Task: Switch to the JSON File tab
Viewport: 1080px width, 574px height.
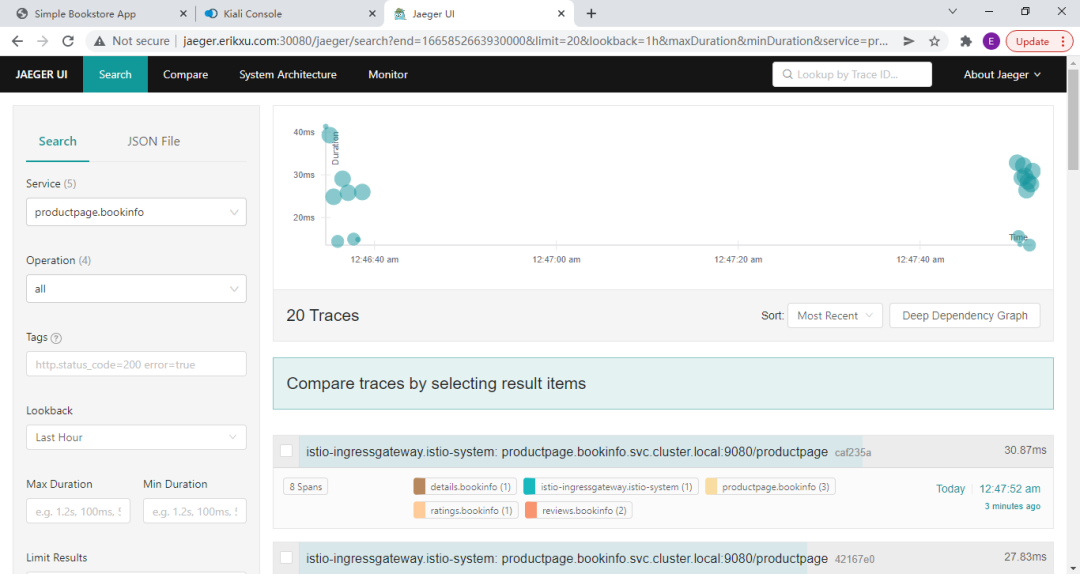Action: click(154, 141)
